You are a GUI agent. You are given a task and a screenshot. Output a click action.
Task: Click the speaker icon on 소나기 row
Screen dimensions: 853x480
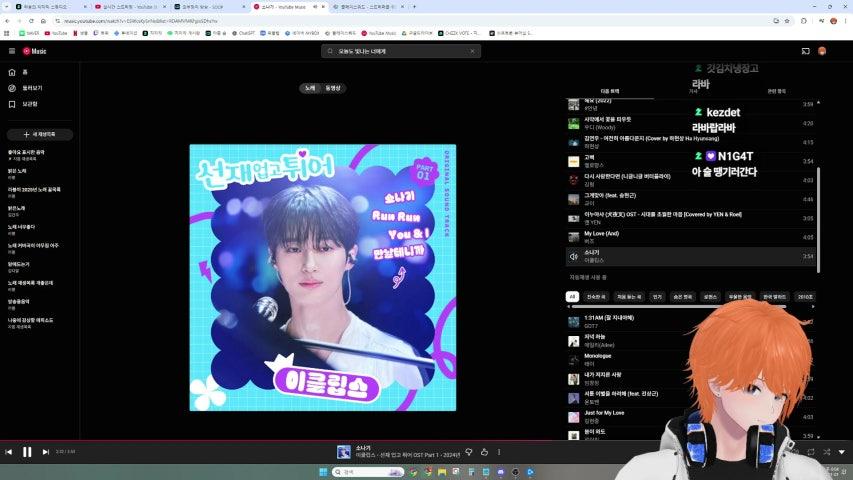pos(573,256)
